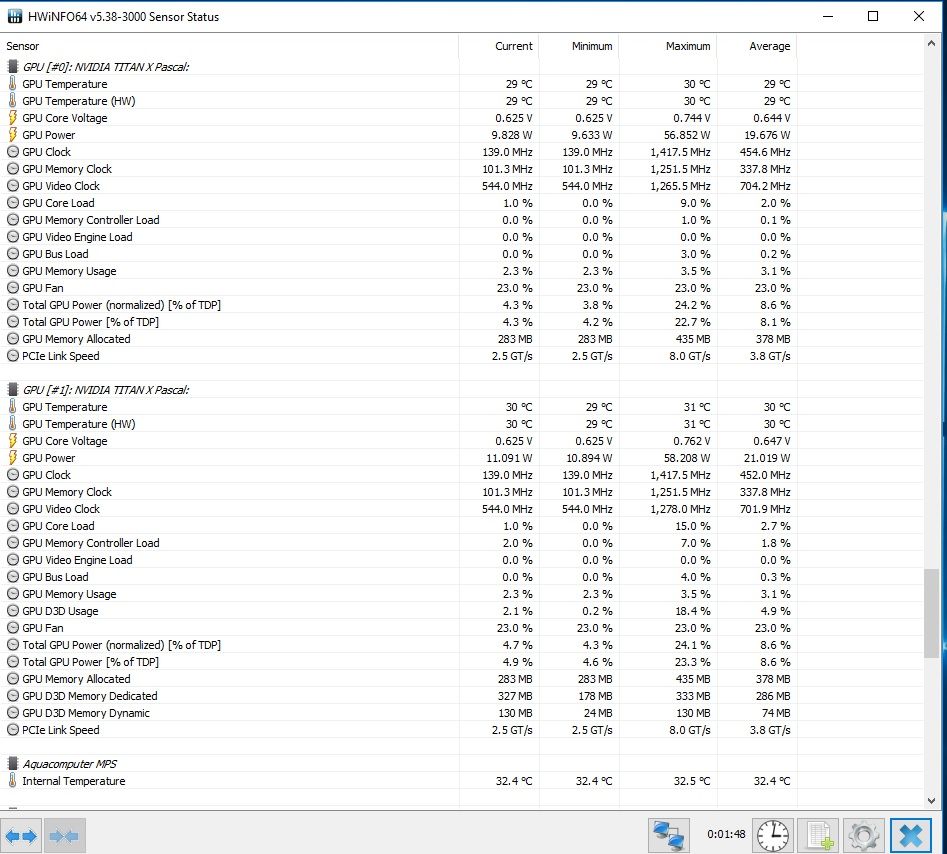The height and width of the screenshot is (854, 947).
Task: Select the GPU D3D Usage row label
Action: pos(60,611)
